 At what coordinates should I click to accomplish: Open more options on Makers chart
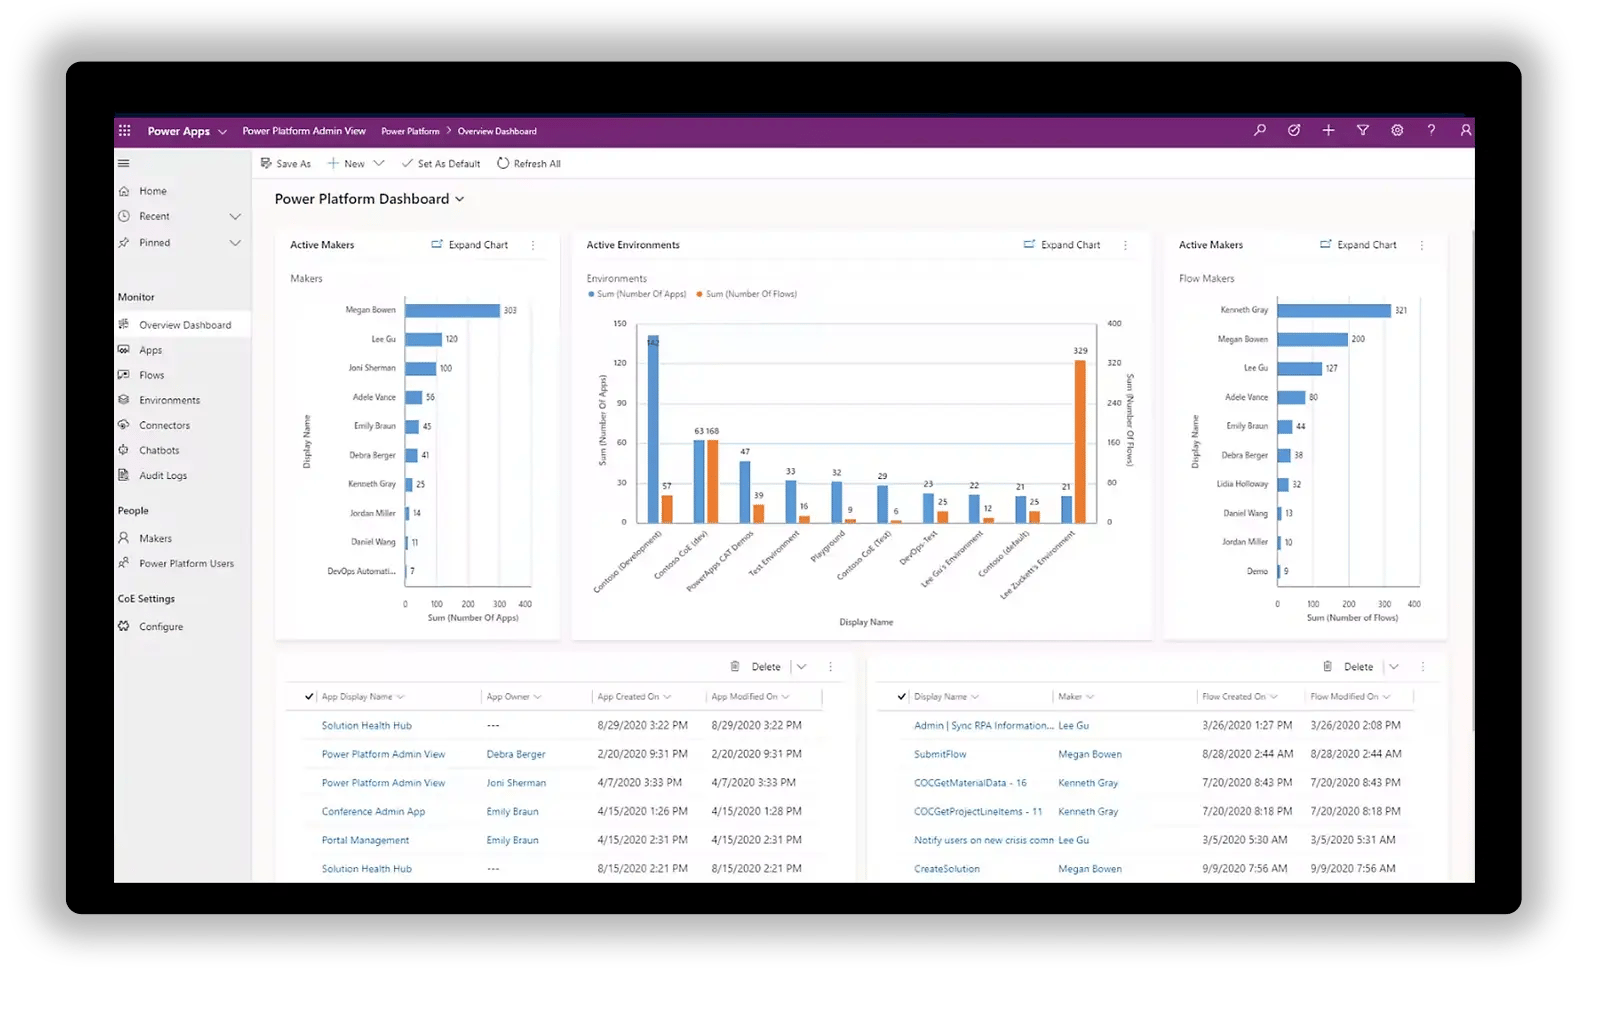click(533, 245)
